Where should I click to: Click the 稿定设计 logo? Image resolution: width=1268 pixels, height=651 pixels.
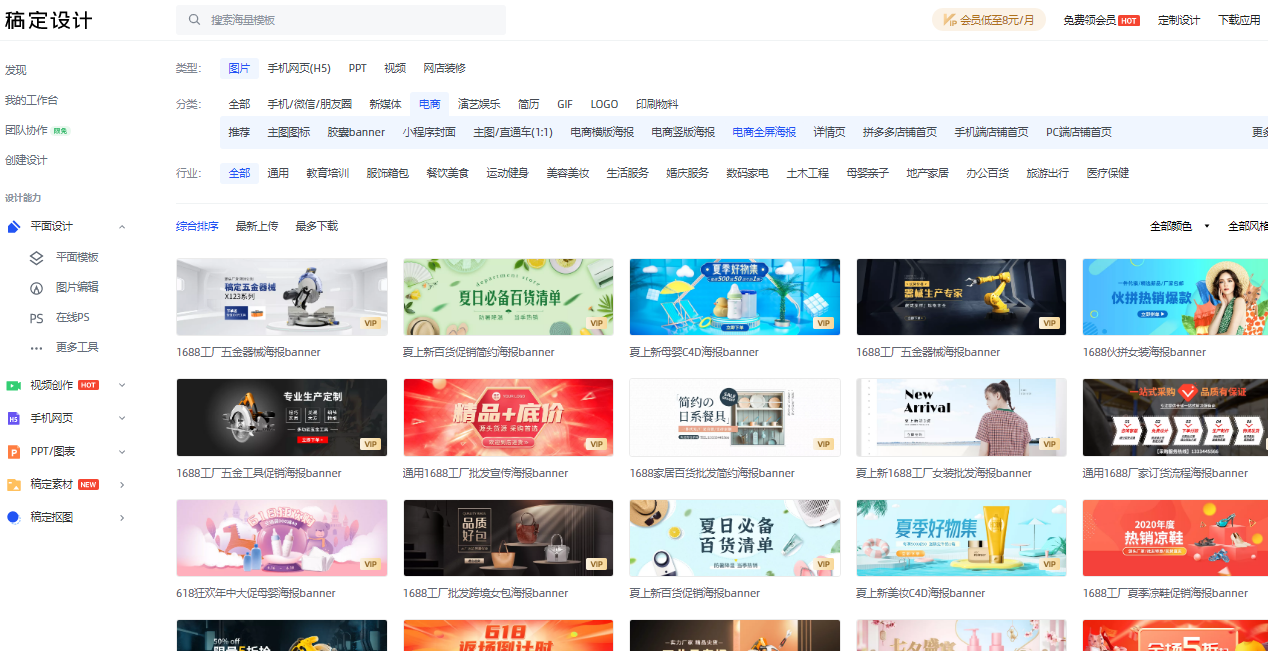click(x=49, y=21)
